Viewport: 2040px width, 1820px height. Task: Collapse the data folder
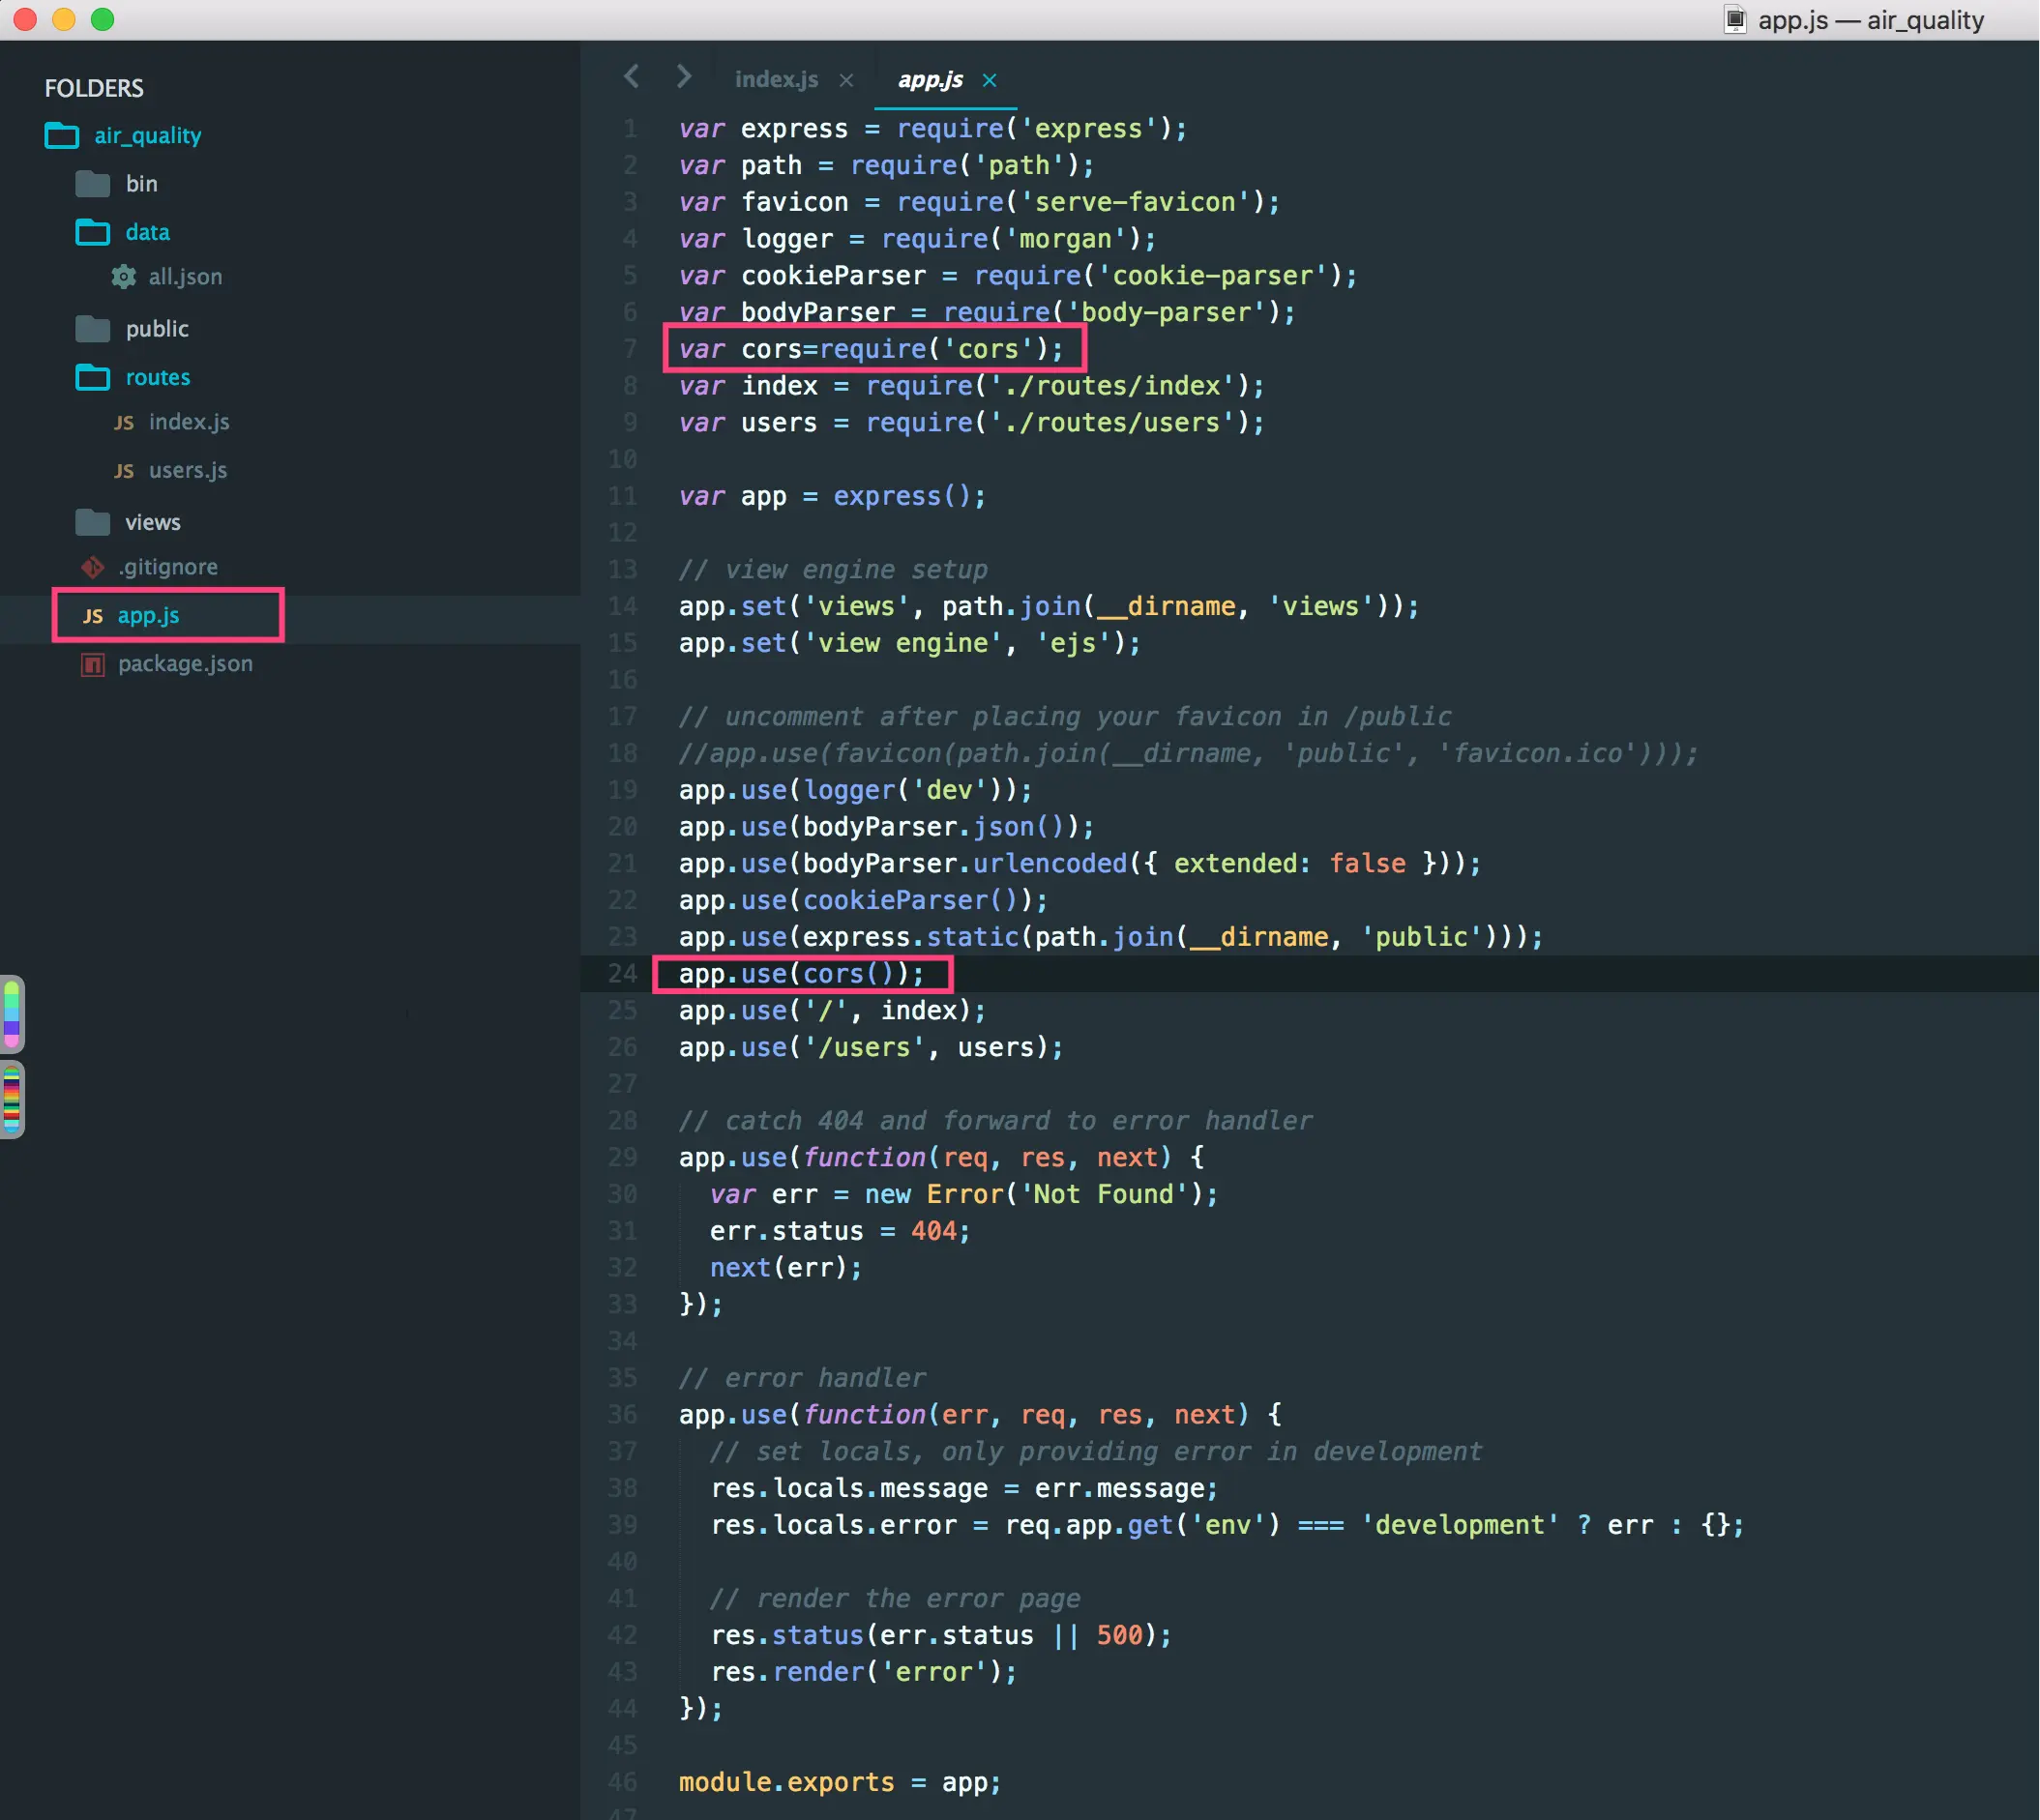pos(93,233)
